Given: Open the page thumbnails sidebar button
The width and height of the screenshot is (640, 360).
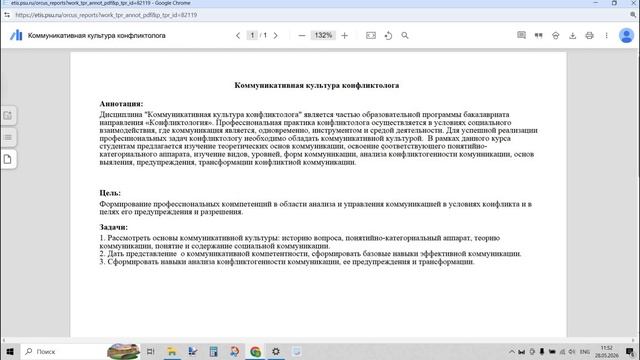Looking at the screenshot, I should tap(8, 160).
